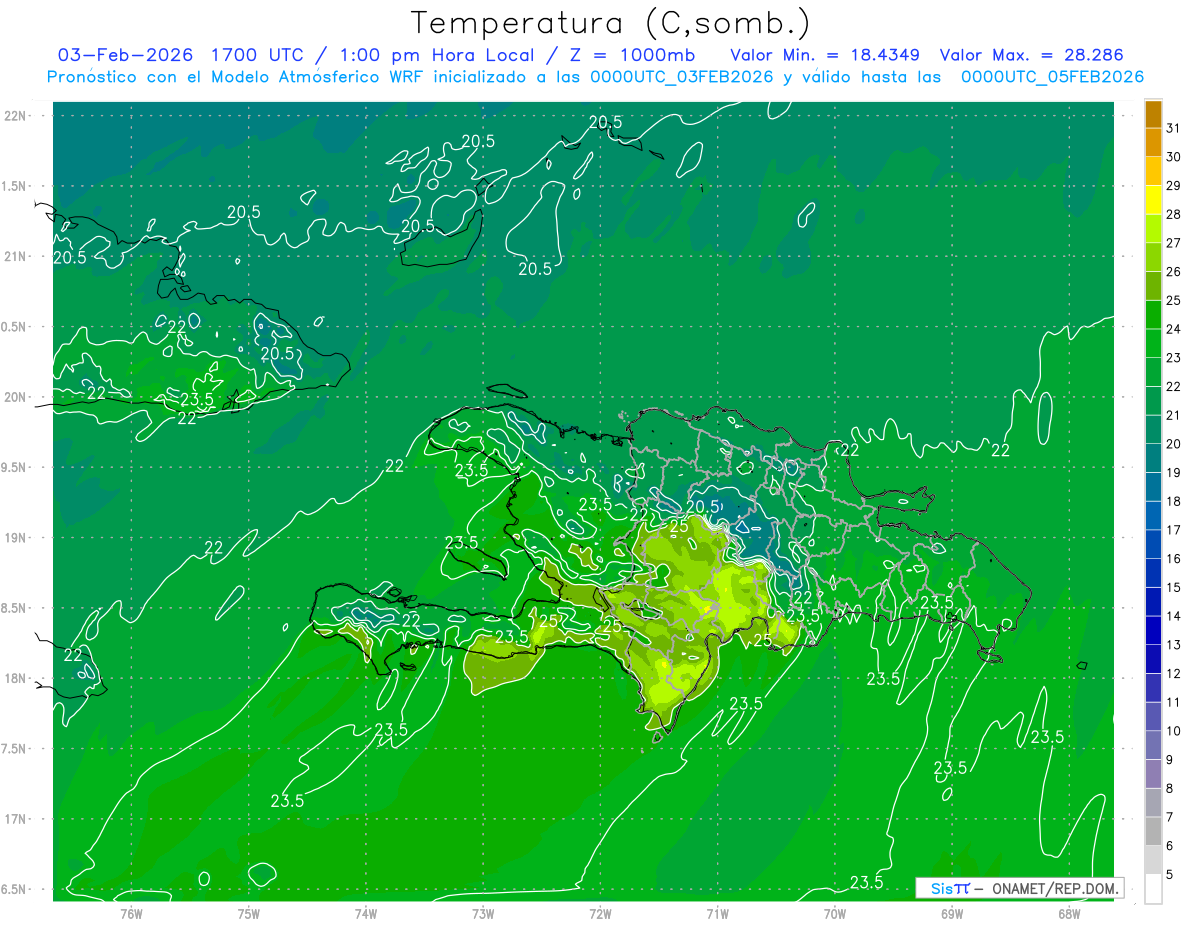The width and height of the screenshot is (1200, 927).
Task: Click the '69W' longitude axis label
Action: pyautogui.click(x=951, y=913)
